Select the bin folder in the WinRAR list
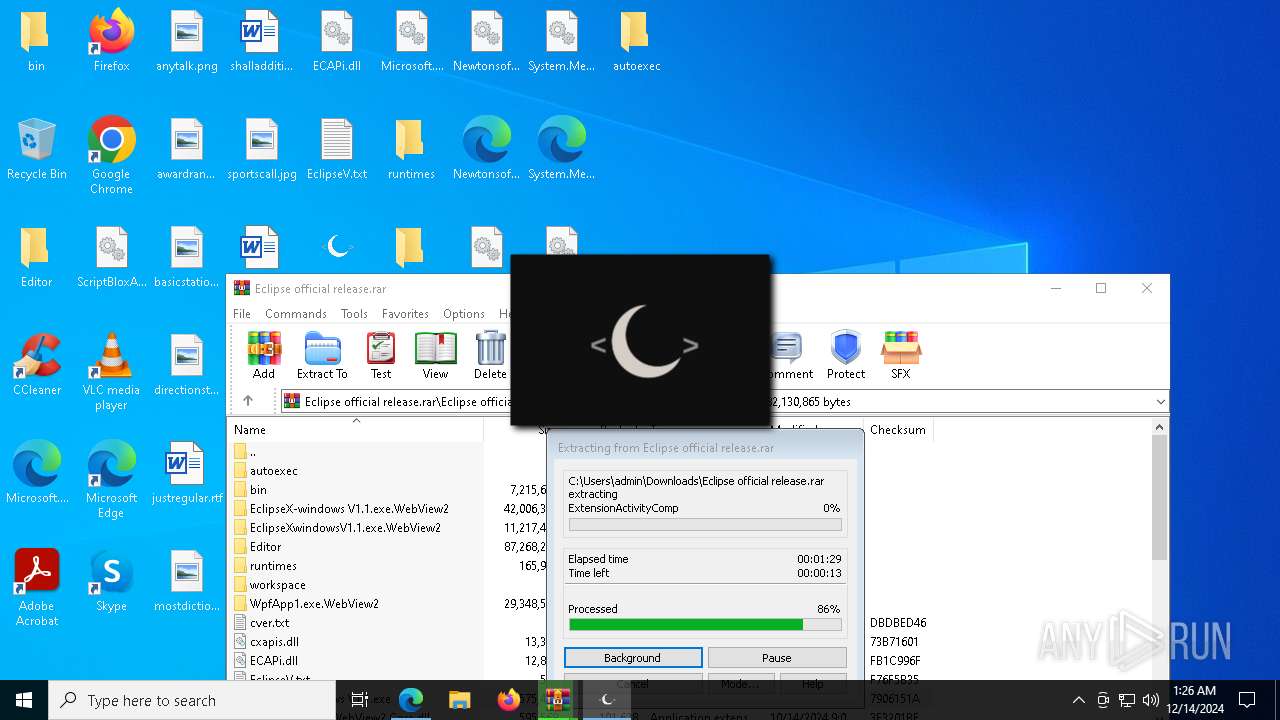Screen dimensions: 1280x720 pos(258,490)
